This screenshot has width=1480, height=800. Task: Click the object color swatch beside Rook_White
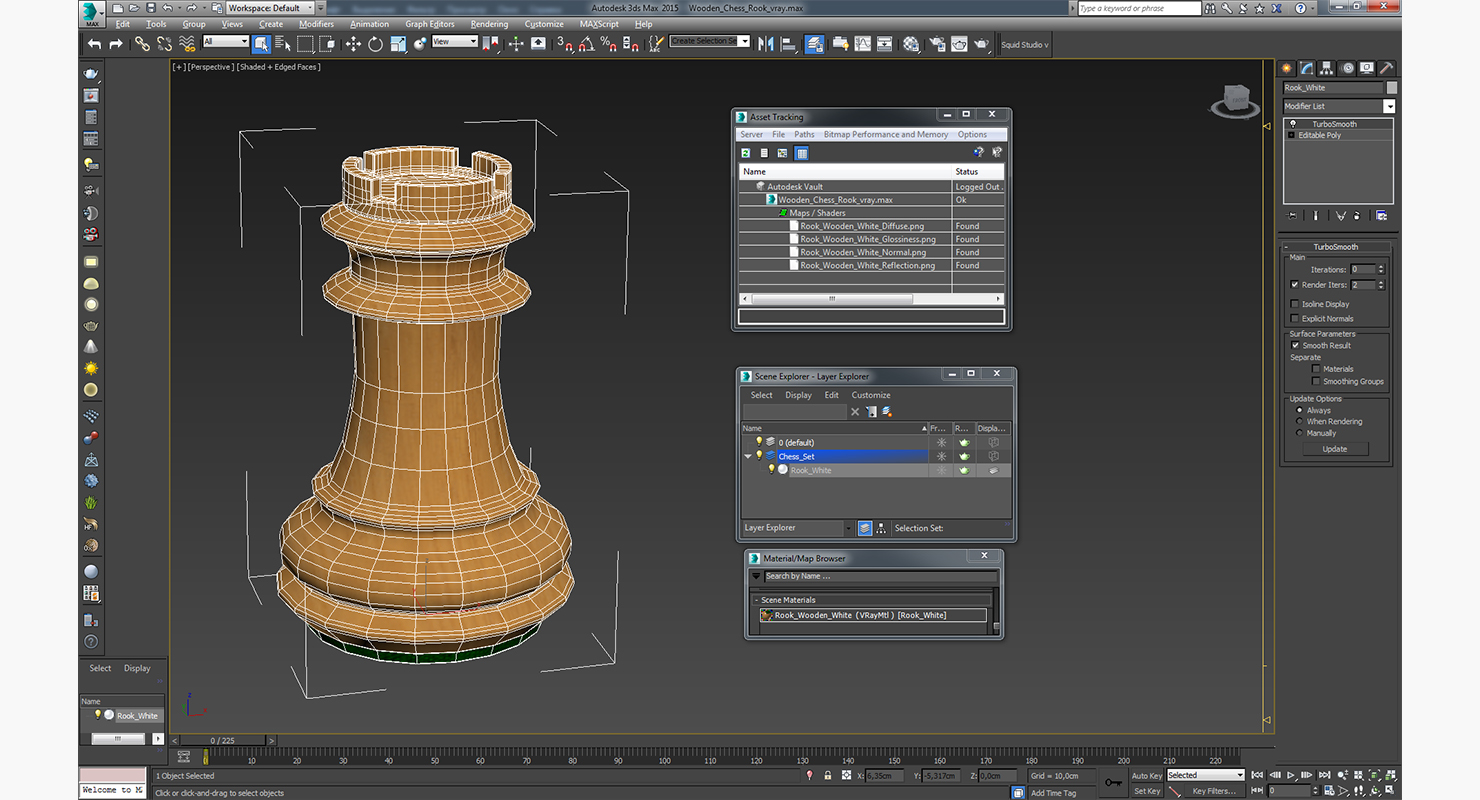coord(1392,88)
